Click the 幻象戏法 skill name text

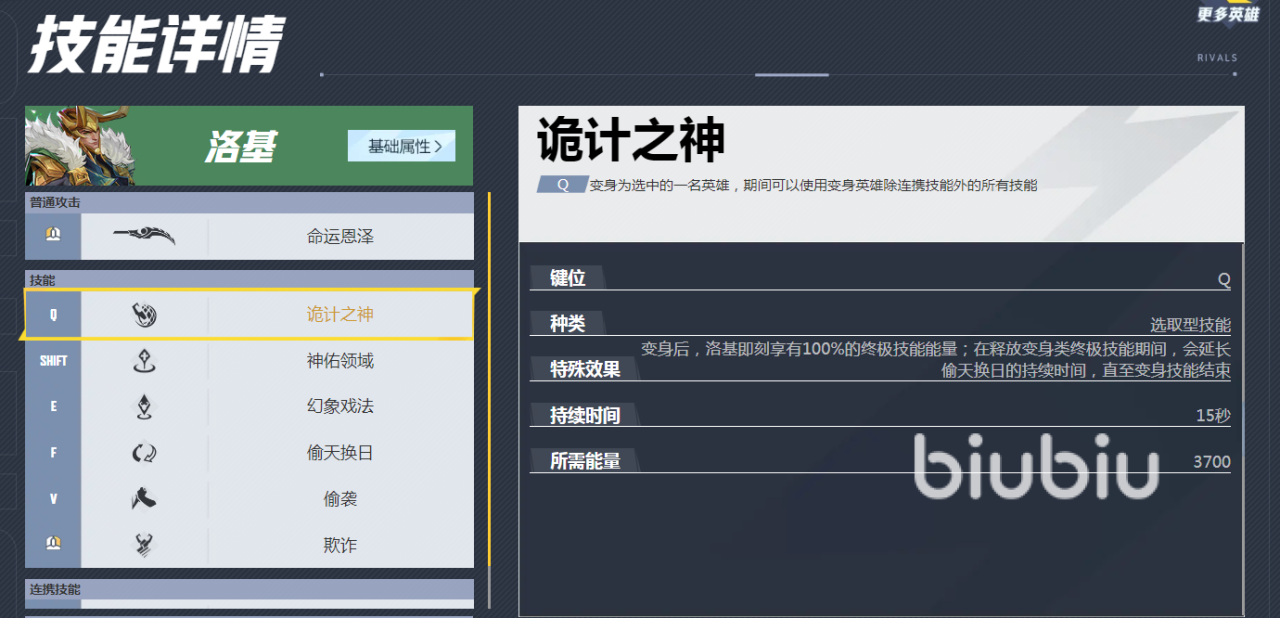point(340,407)
